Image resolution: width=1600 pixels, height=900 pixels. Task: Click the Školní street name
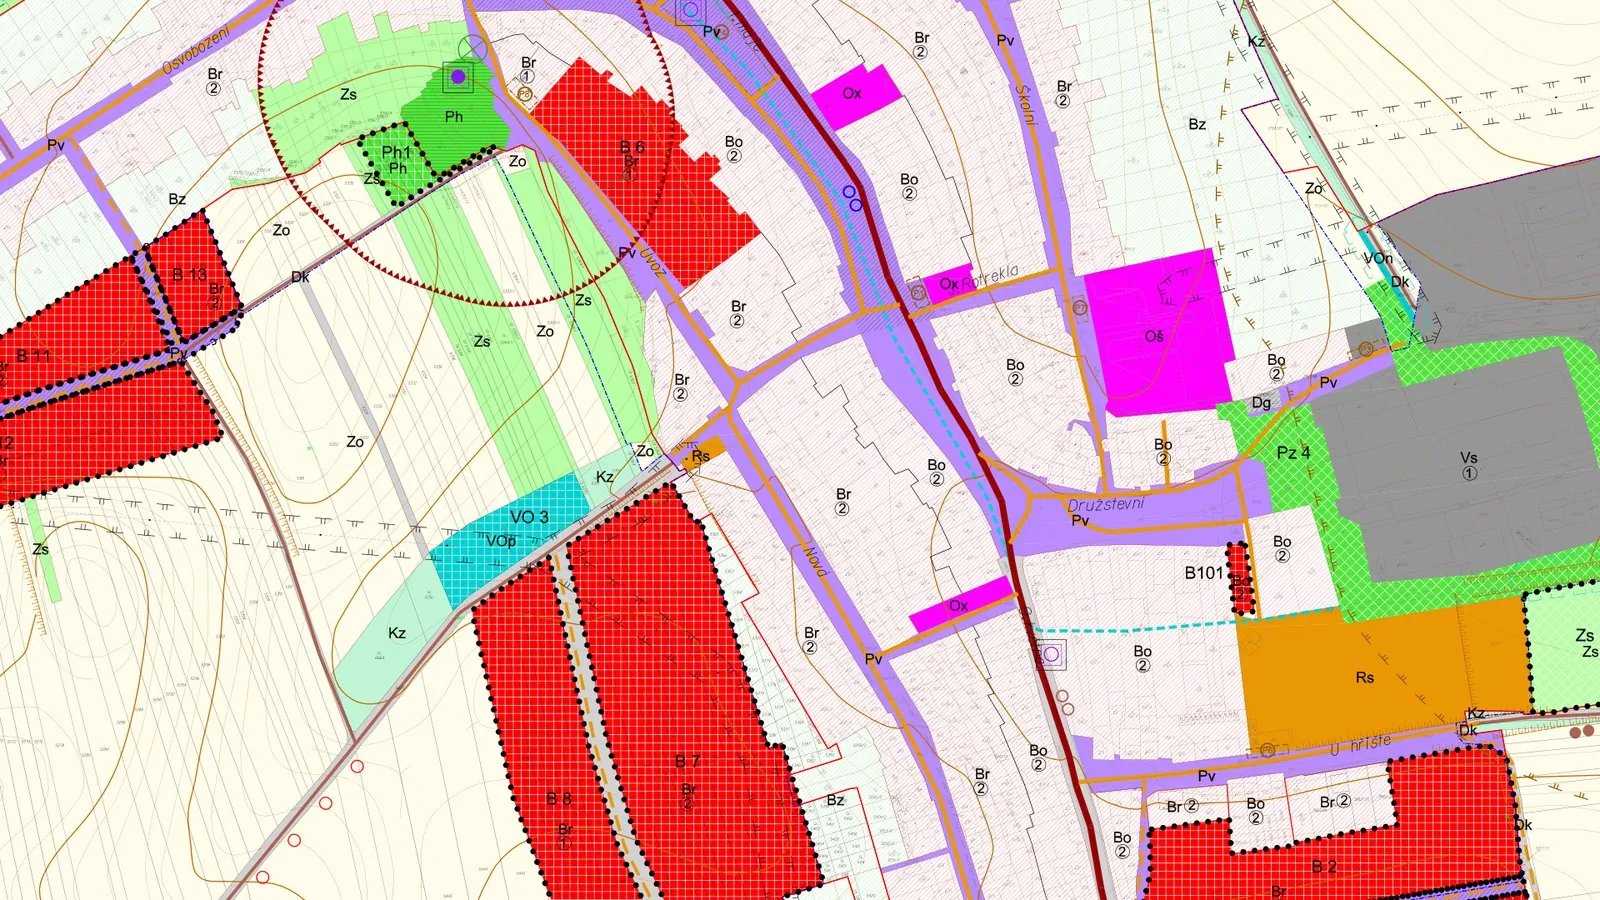pos(1025,104)
